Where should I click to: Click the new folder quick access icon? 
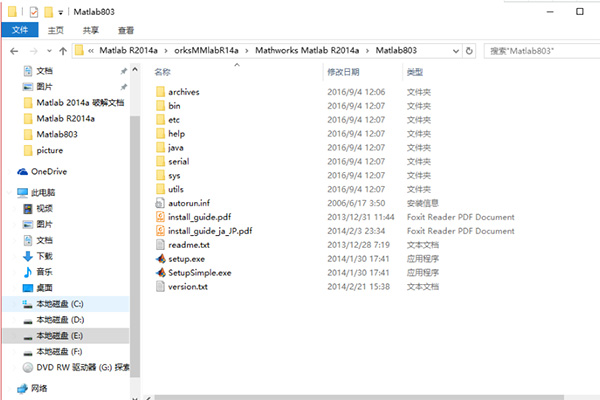click(x=49, y=12)
